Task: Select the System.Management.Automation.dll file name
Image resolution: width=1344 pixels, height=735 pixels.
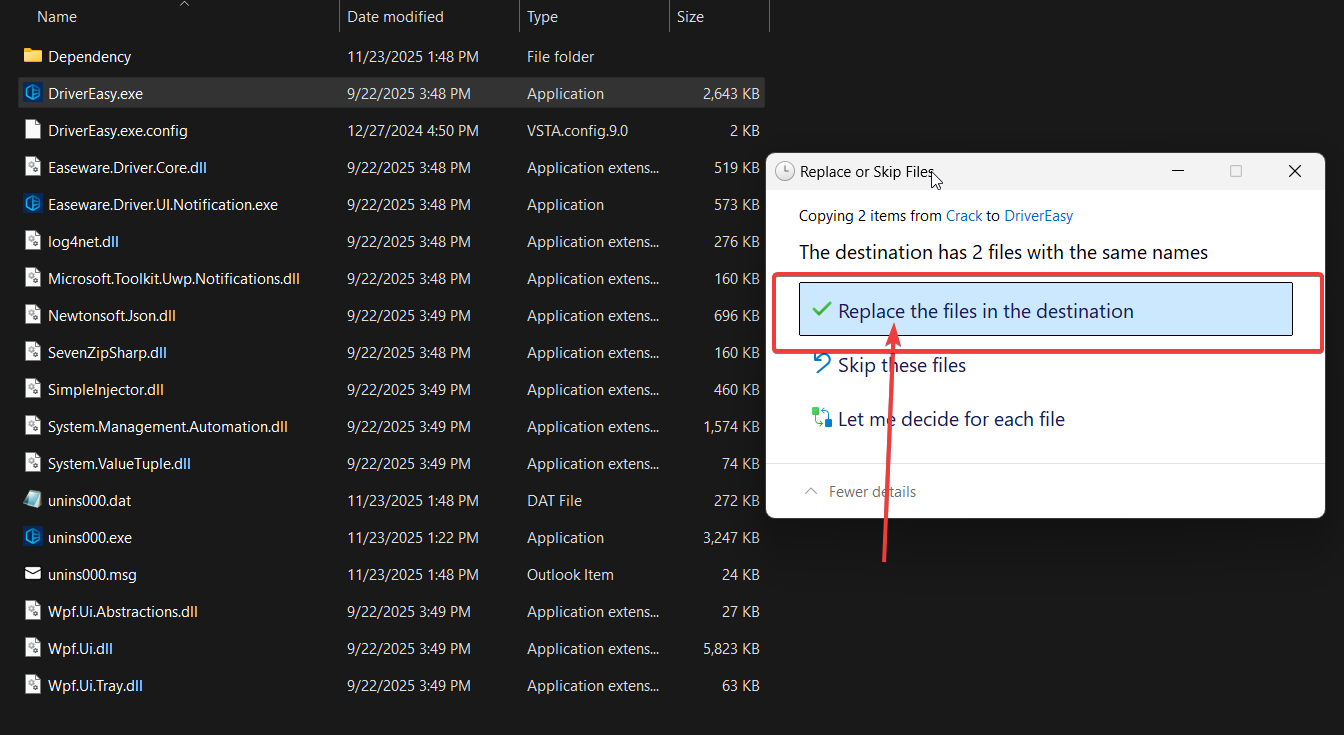Action: [168, 427]
